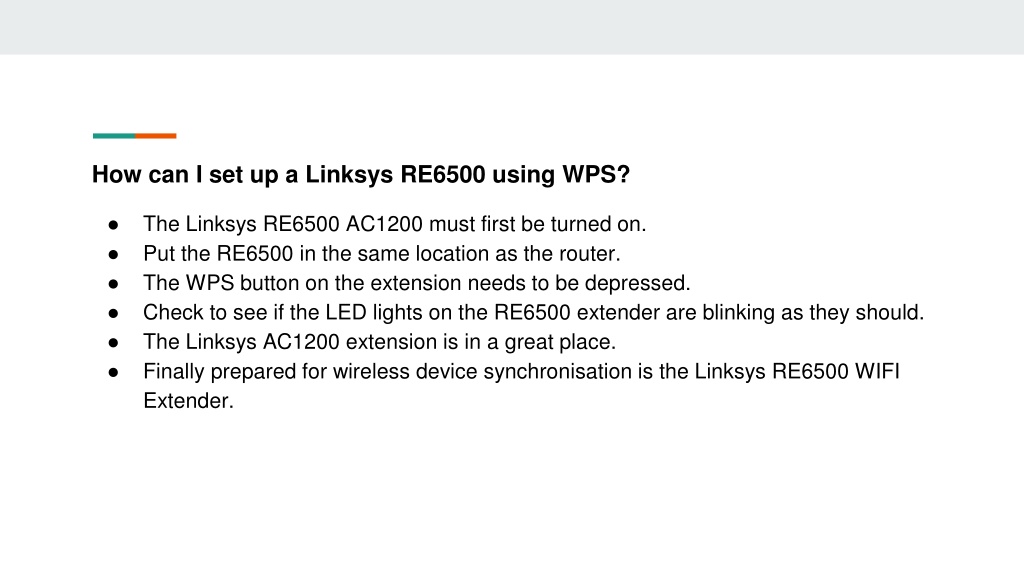Click the heading about setting up Linksys RE6500
This screenshot has height=576, width=1024.
[x=360, y=174]
